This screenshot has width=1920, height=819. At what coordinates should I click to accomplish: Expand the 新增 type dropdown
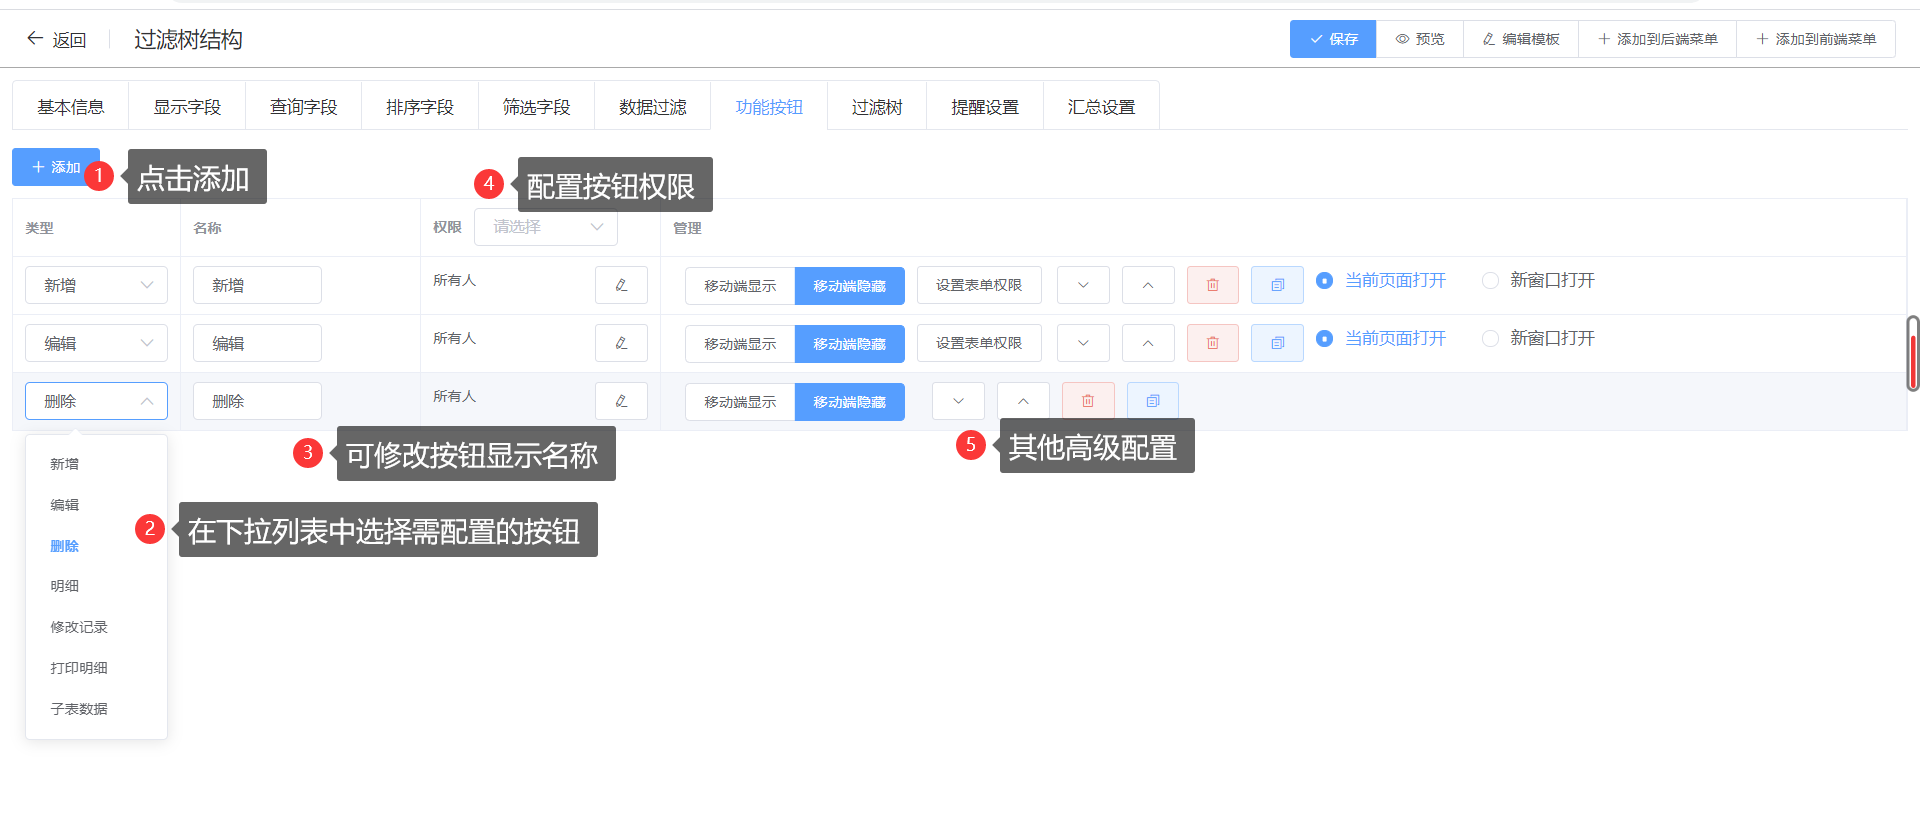click(96, 285)
